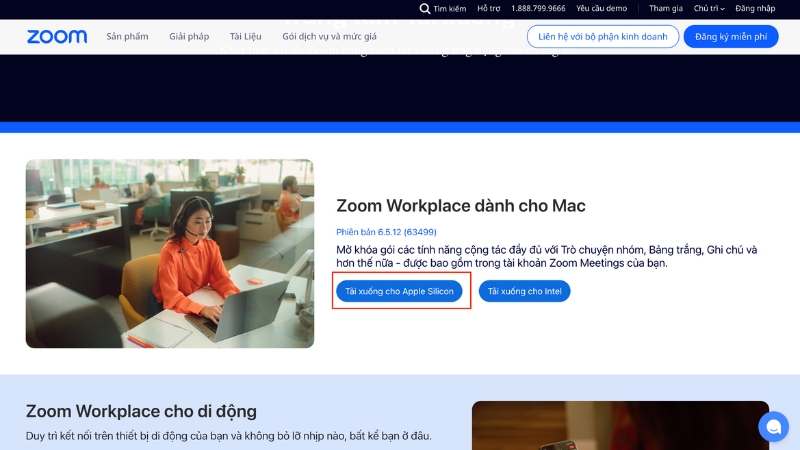Click Tải xuống cho Apple Silicon
800x450 pixels.
click(x=399, y=291)
